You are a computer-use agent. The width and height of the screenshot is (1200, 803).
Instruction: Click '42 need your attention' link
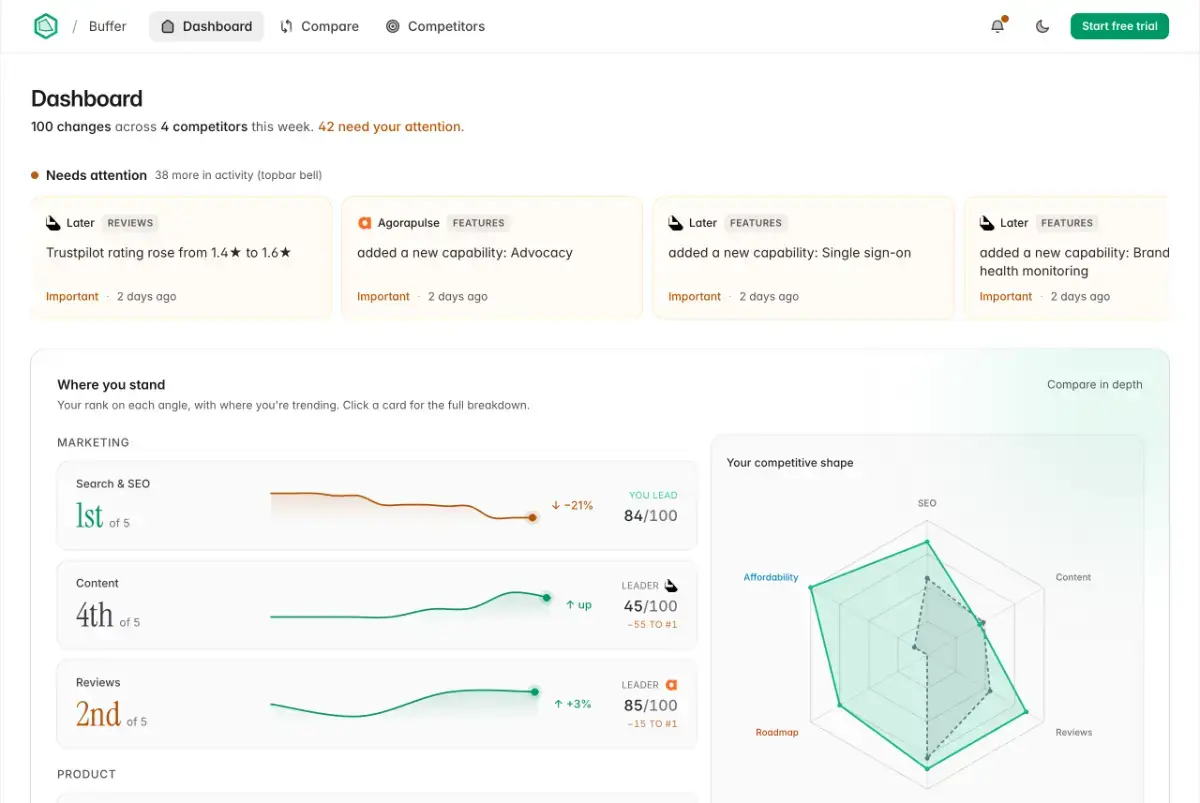(x=391, y=127)
